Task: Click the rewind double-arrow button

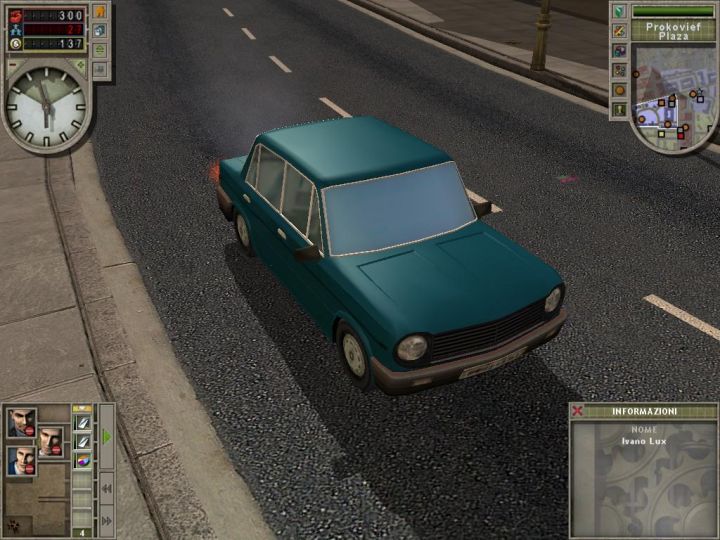Action: coord(106,488)
